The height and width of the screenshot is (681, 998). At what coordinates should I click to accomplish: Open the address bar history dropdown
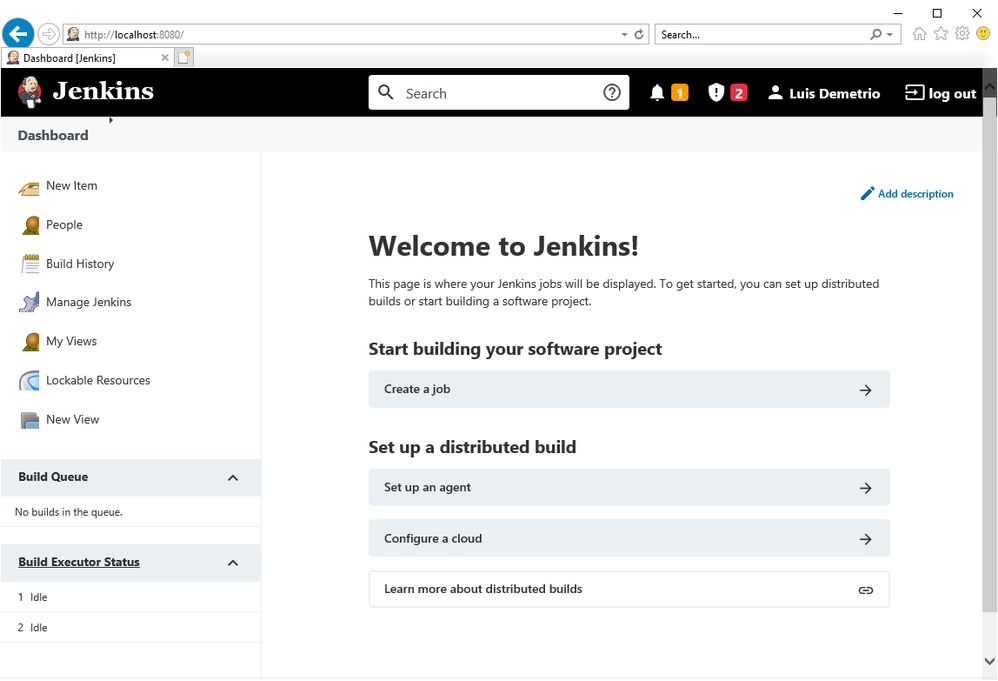pos(624,34)
